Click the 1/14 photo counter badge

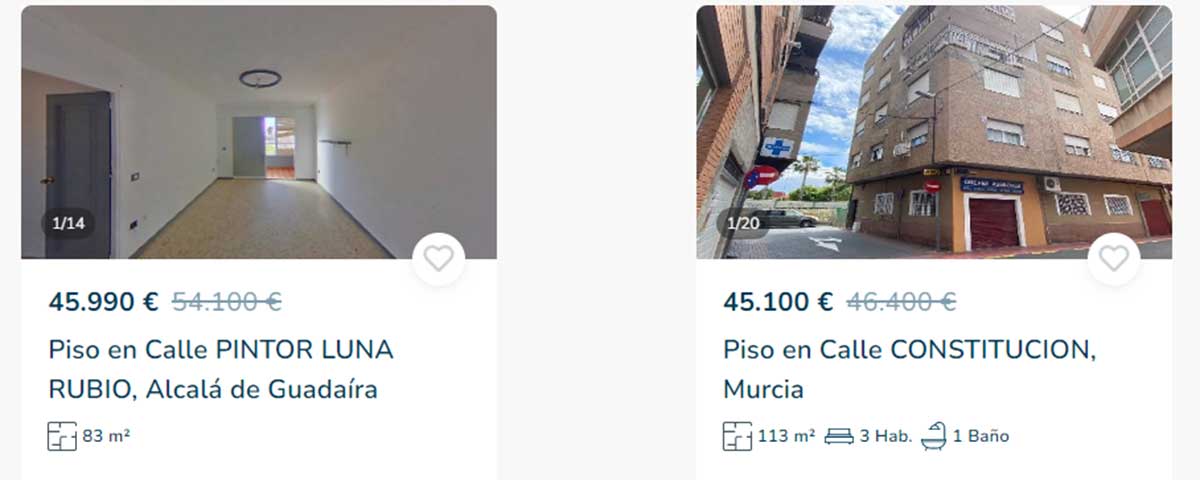(68, 223)
